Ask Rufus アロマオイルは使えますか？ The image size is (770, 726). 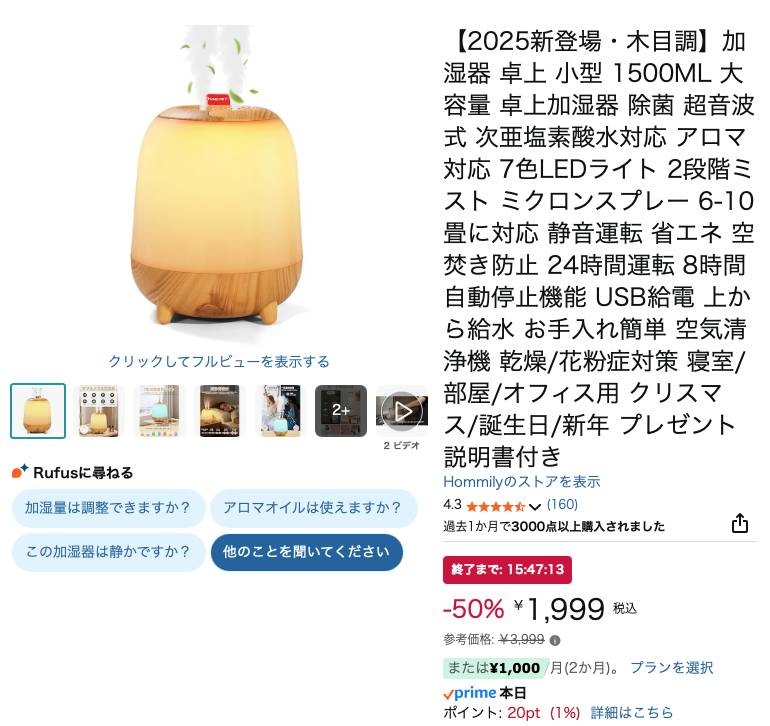click(x=313, y=508)
